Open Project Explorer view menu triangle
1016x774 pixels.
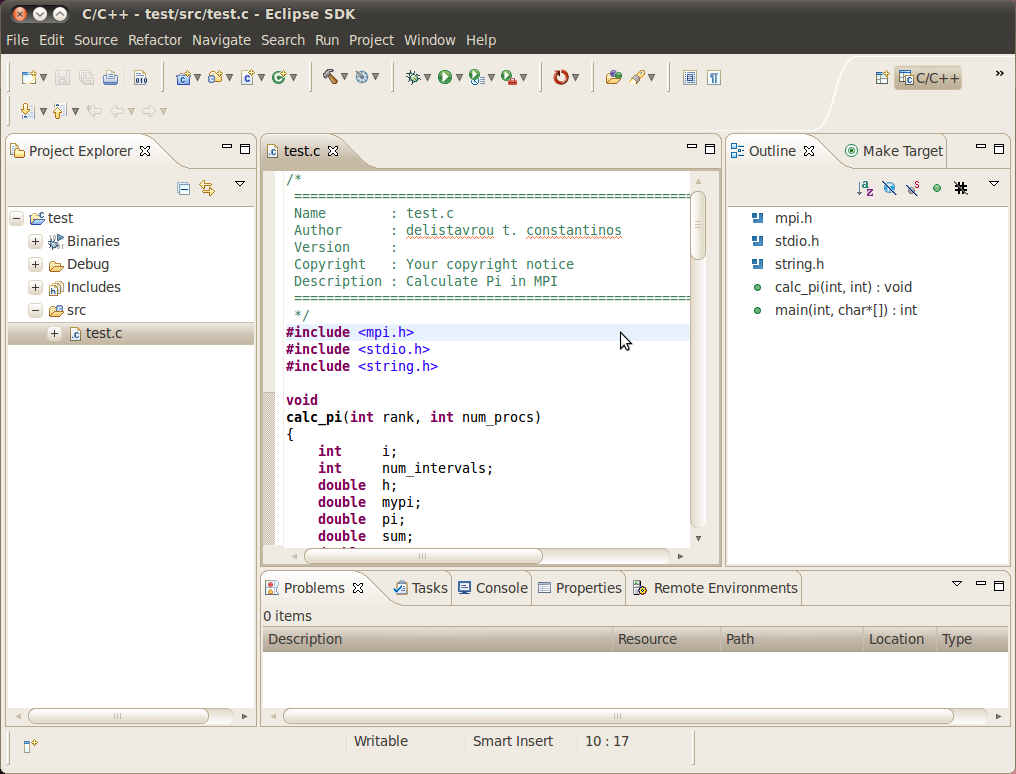click(240, 184)
